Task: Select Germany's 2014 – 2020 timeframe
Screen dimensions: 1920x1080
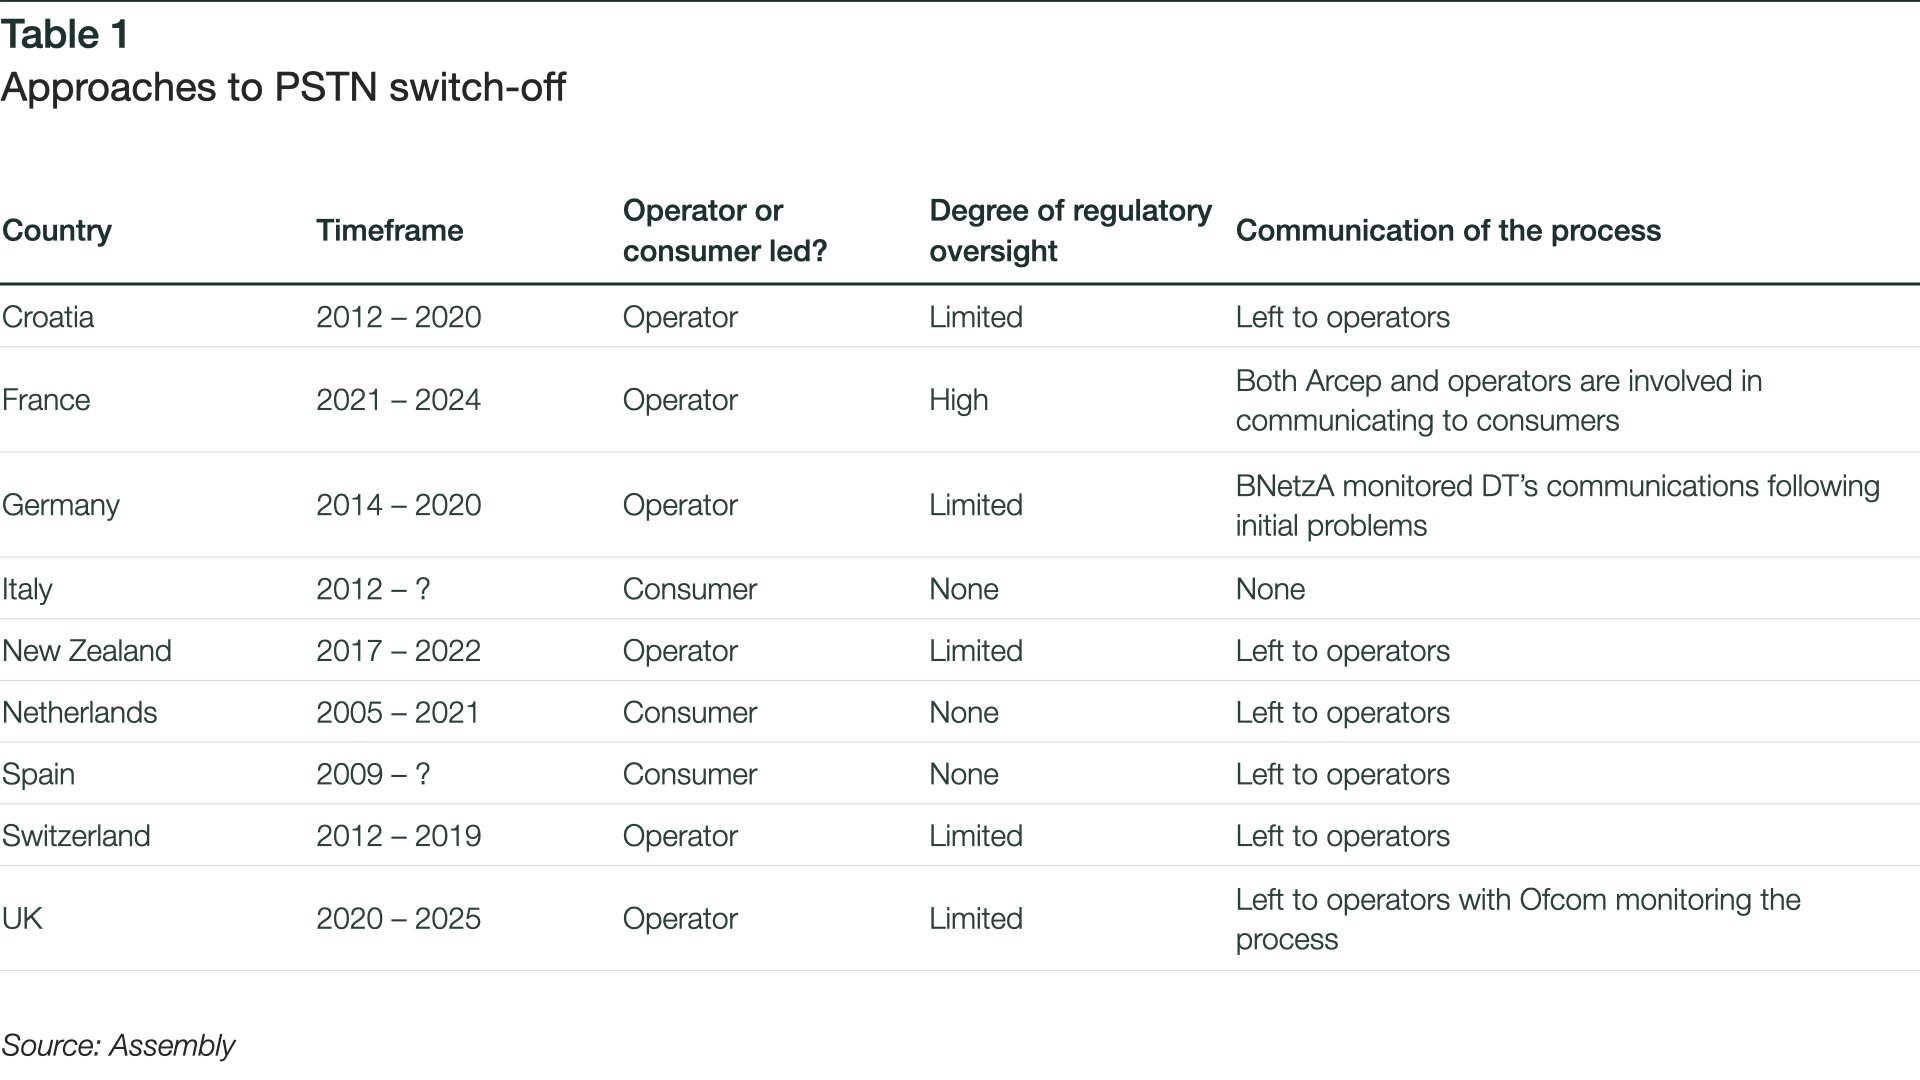Action: [399, 505]
